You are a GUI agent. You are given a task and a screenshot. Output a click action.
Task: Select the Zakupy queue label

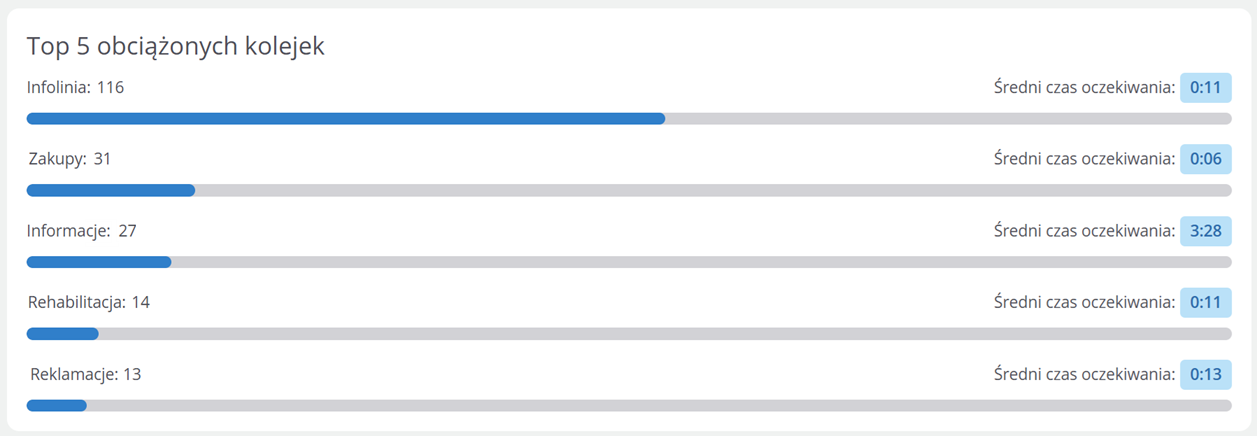click(x=58, y=159)
